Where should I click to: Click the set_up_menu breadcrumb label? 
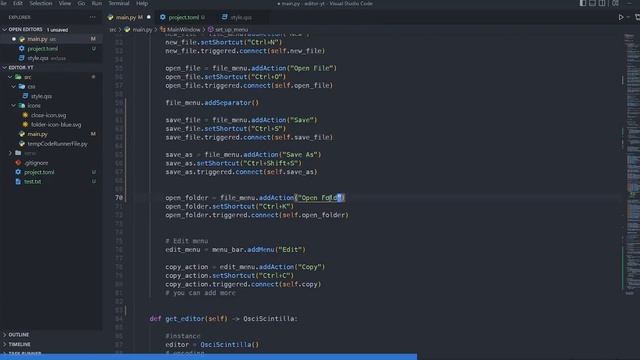231,29
